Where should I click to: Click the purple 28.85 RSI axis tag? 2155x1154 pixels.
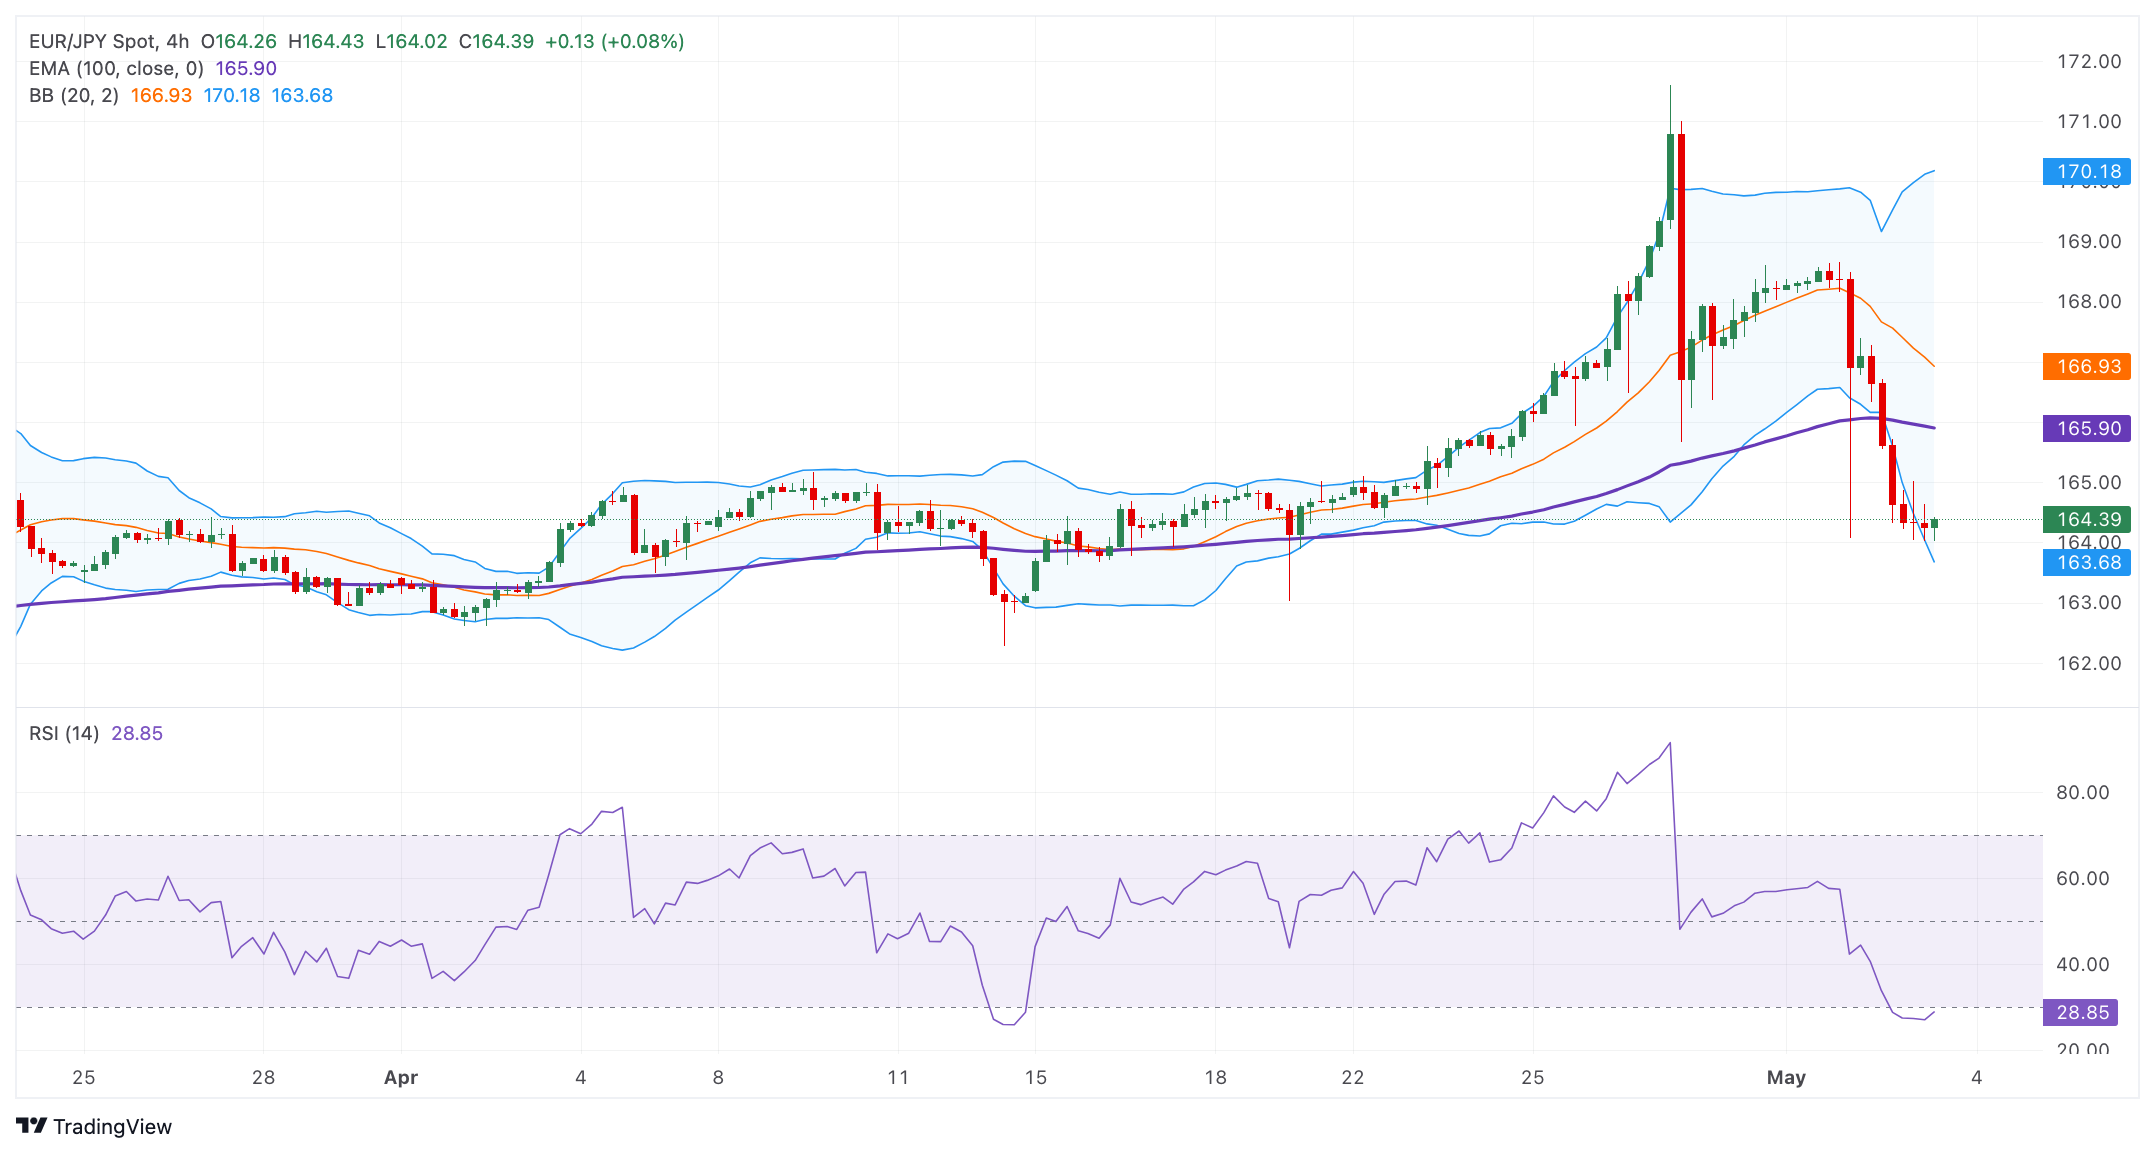pyautogui.click(x=2081, y=1013)
